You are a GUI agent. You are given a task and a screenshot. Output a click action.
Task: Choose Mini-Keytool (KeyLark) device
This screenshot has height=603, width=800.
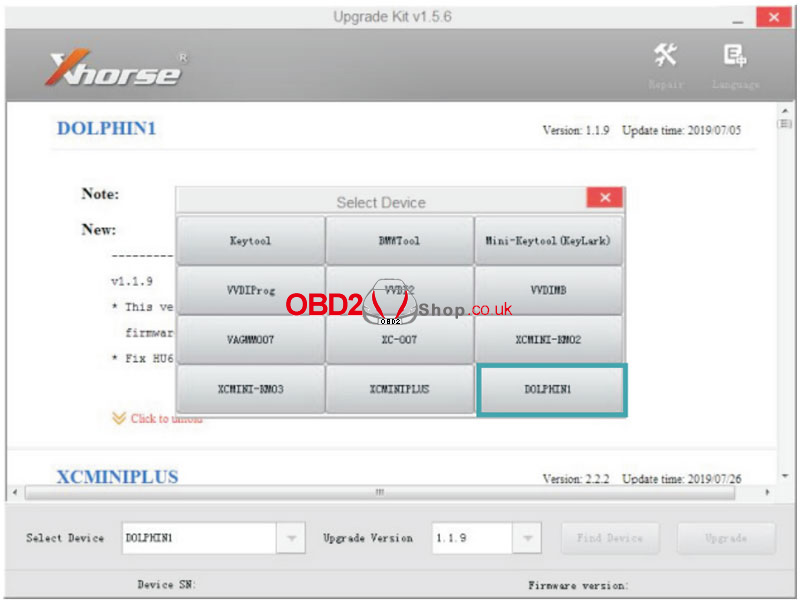point(548,240)
